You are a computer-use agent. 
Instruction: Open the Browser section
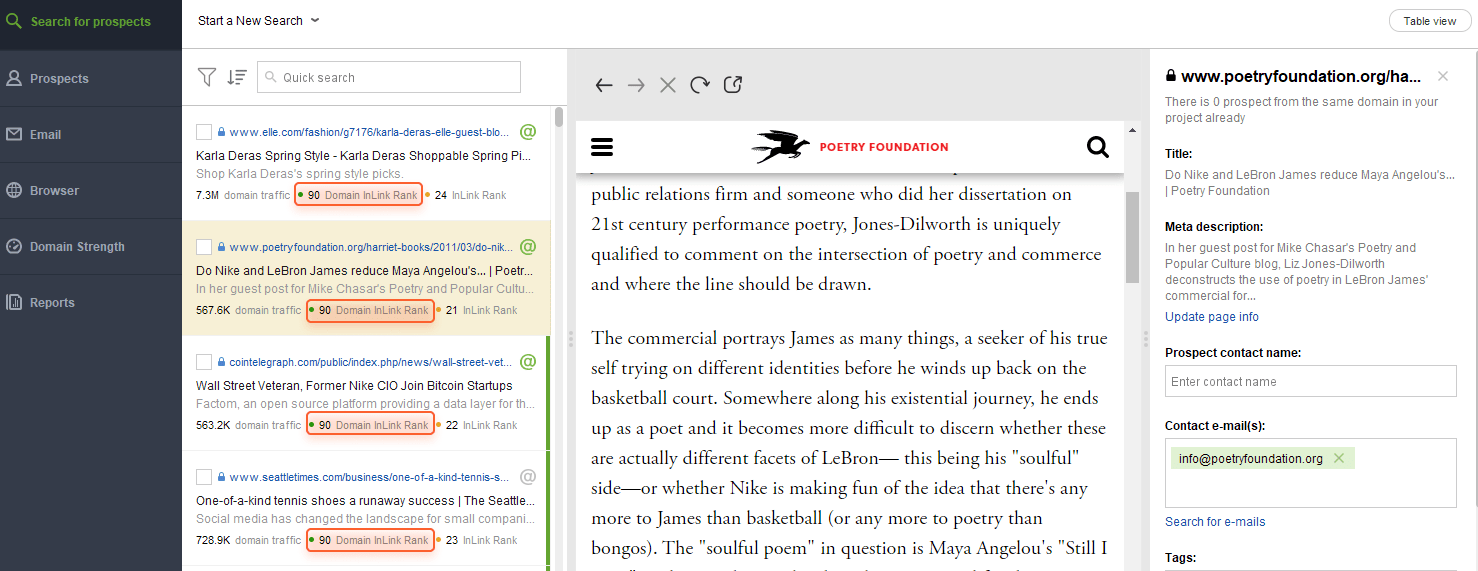91,190
